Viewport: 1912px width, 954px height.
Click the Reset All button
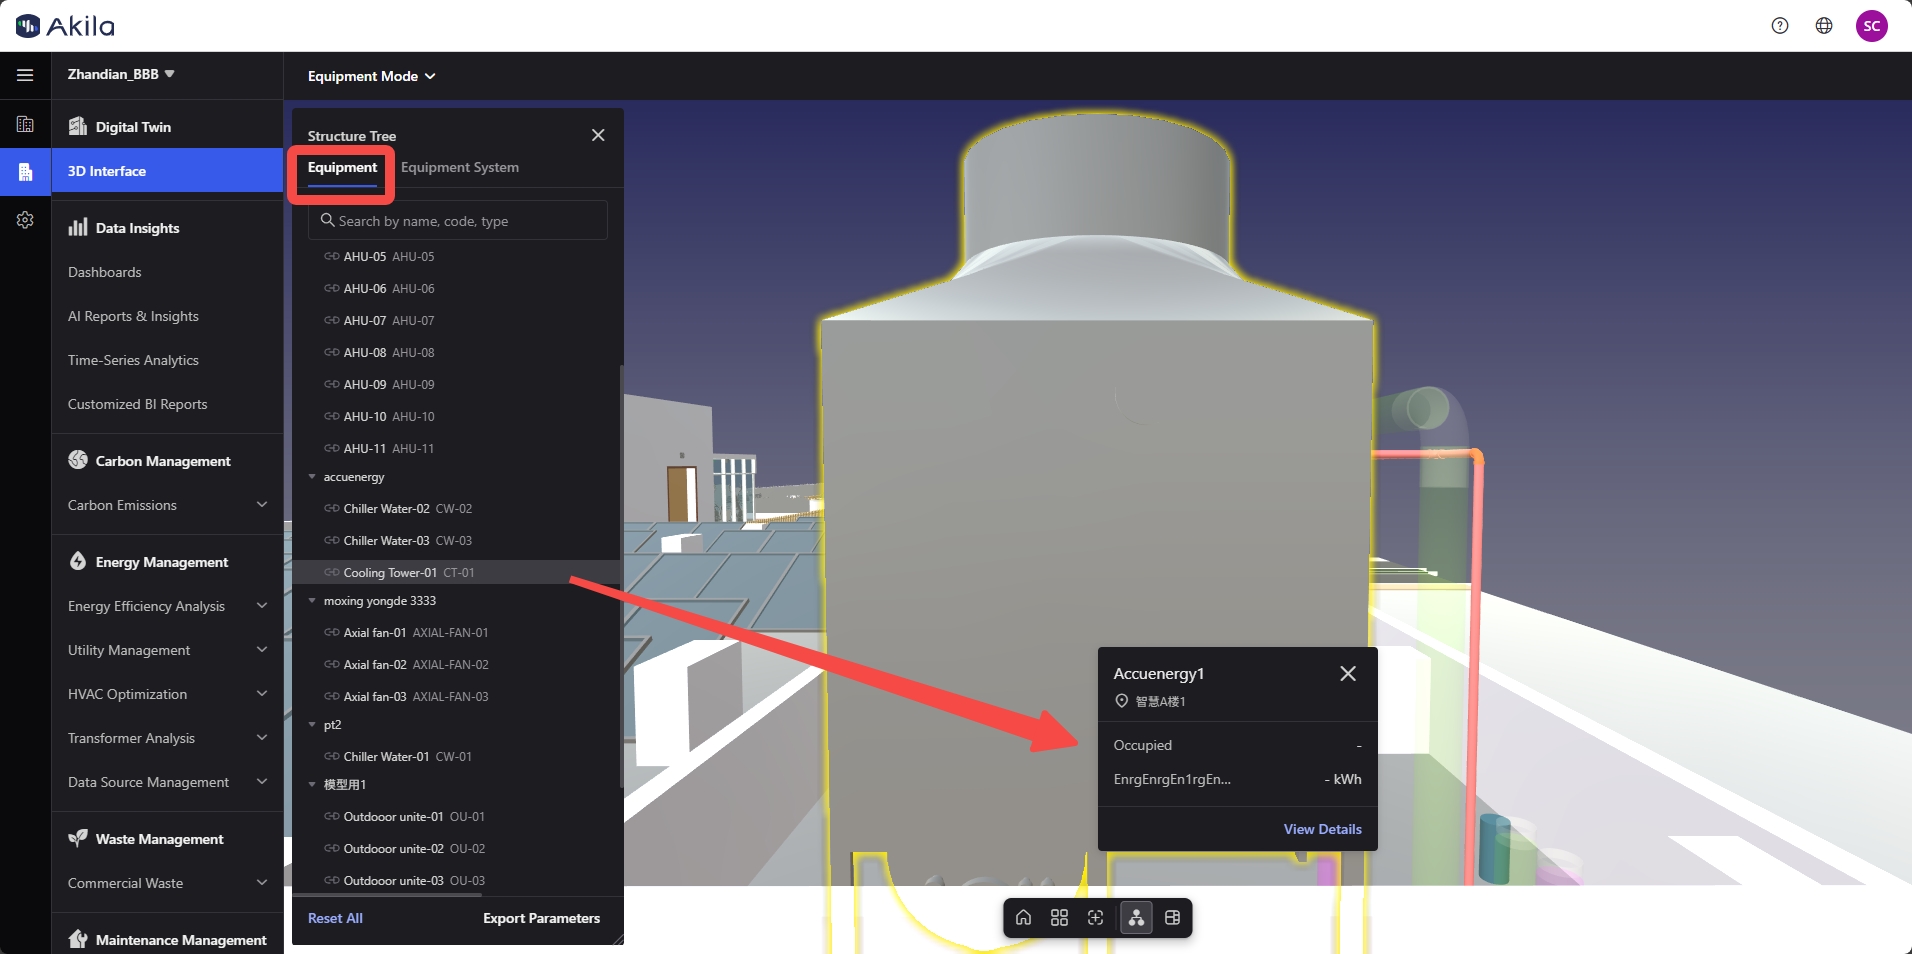335,918
